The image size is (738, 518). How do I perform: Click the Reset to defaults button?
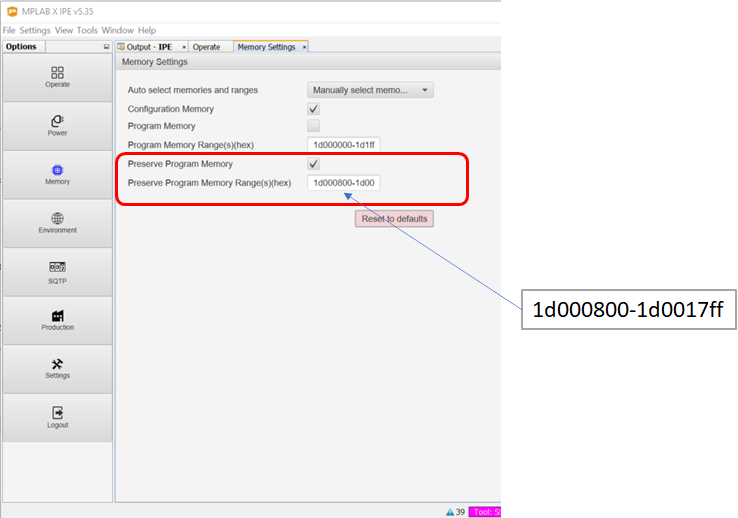pos(394,219)
